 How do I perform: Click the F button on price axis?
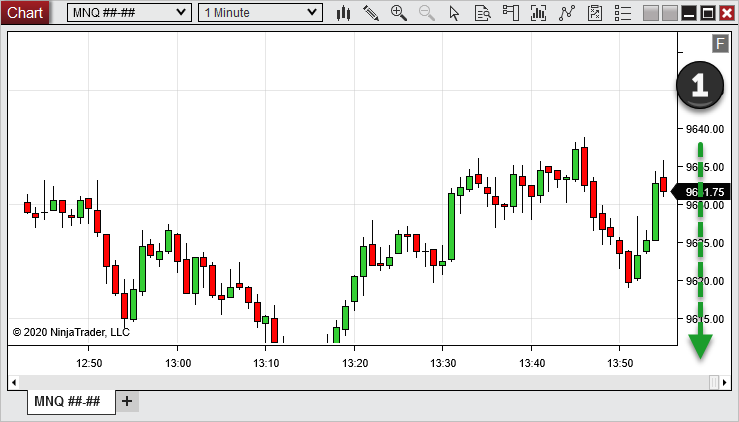pyautogui.click(x=720, y=43)
